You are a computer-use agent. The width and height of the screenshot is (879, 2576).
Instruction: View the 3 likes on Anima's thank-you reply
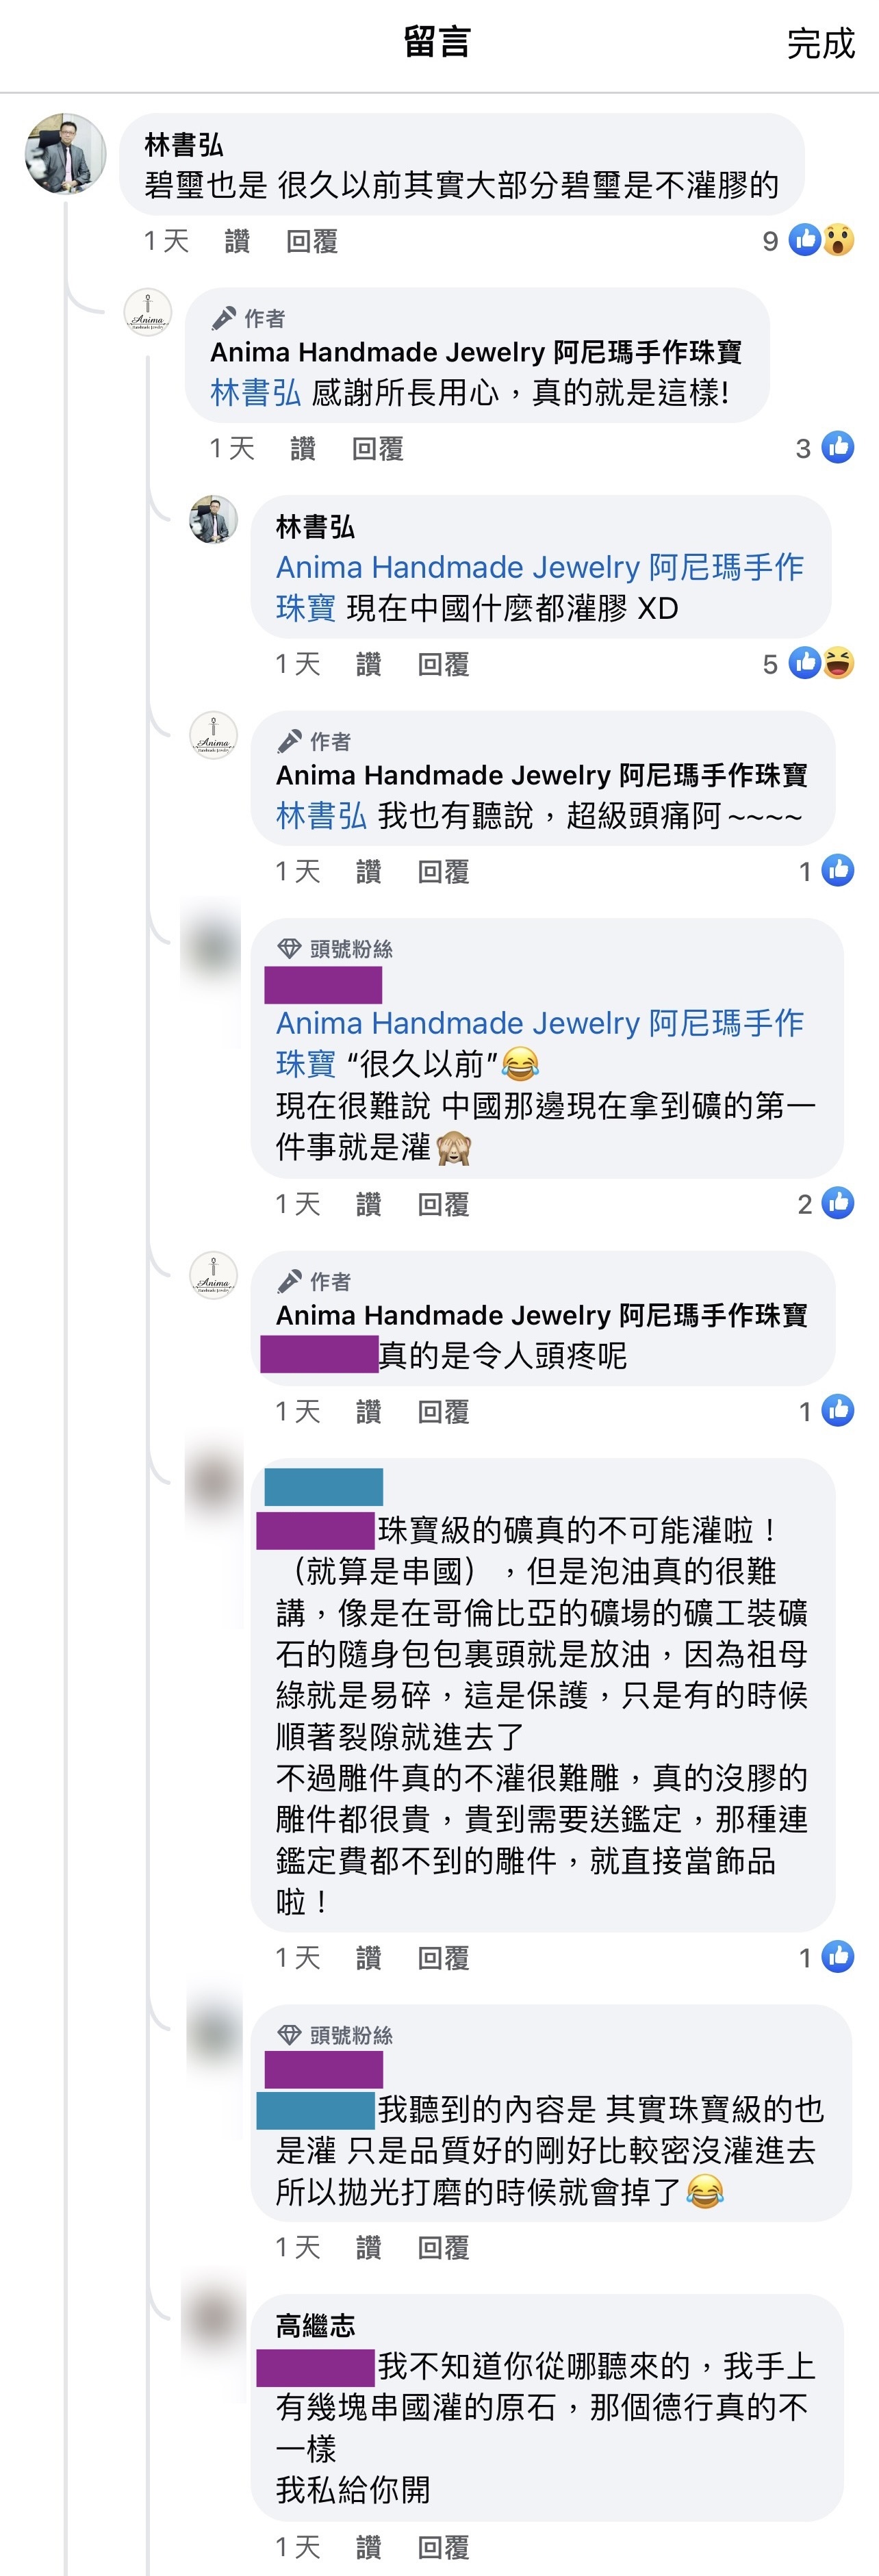[825, 448]
